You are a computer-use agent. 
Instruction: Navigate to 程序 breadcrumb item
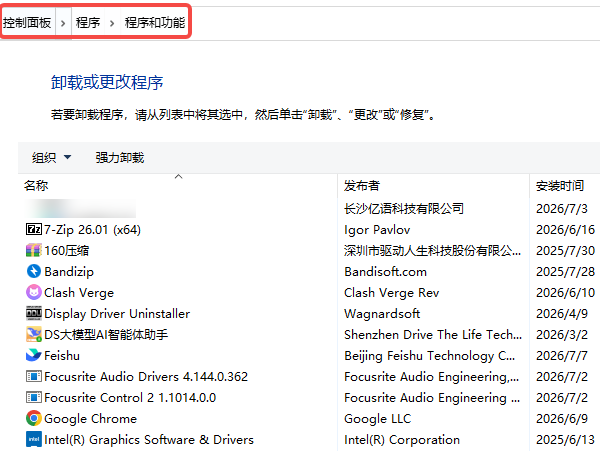tap(88, 23)
